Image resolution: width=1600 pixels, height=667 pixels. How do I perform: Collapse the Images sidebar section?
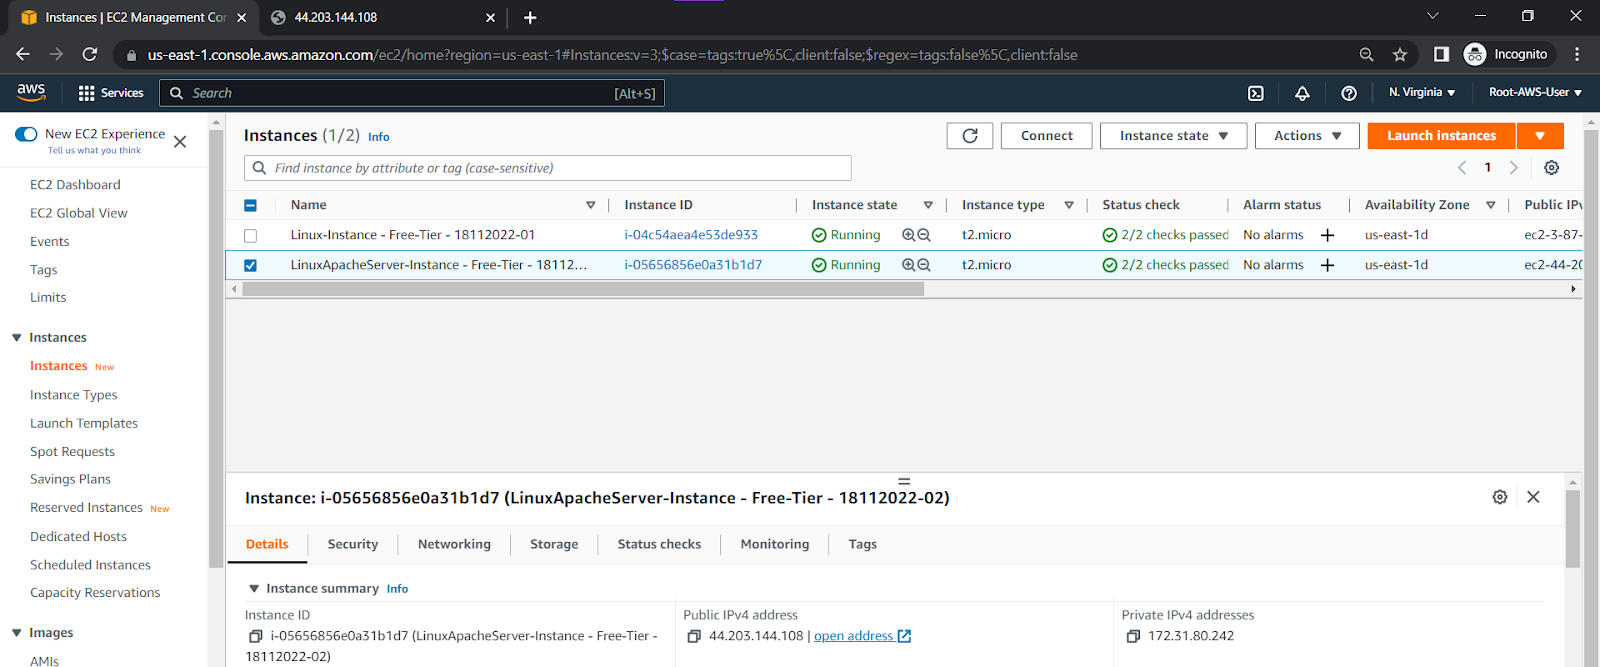(x=17, y=633)
